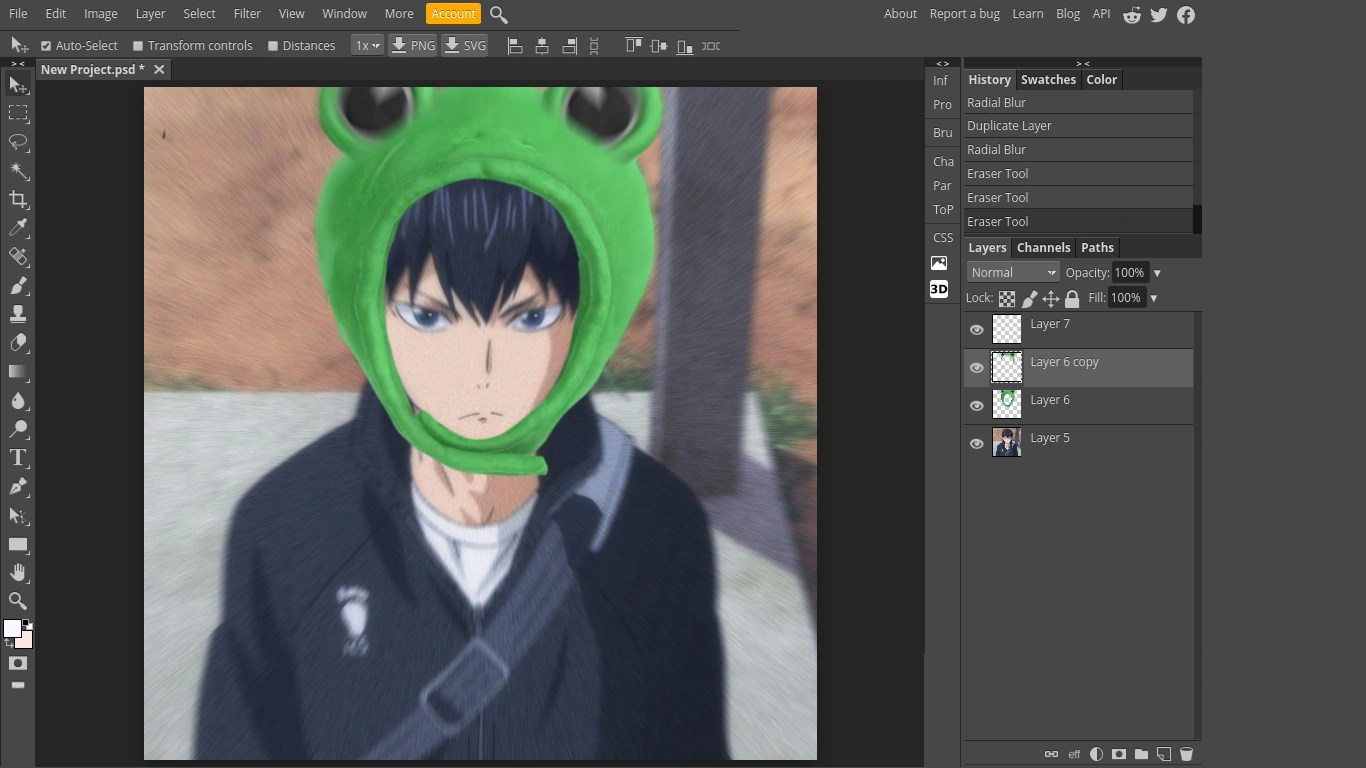Viewport: 1366px width, 768px height.
Task: Export as PNG button
Action: (x=413, y=46)
